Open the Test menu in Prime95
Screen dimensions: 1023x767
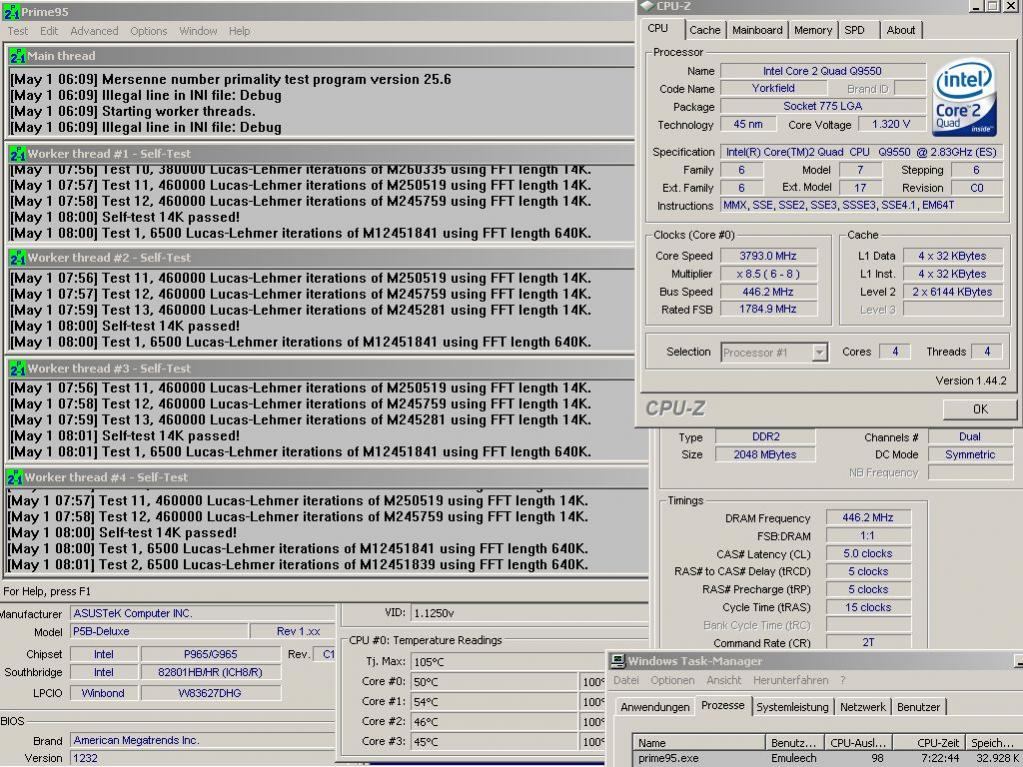pyautogui.click(x=18, y=31)
